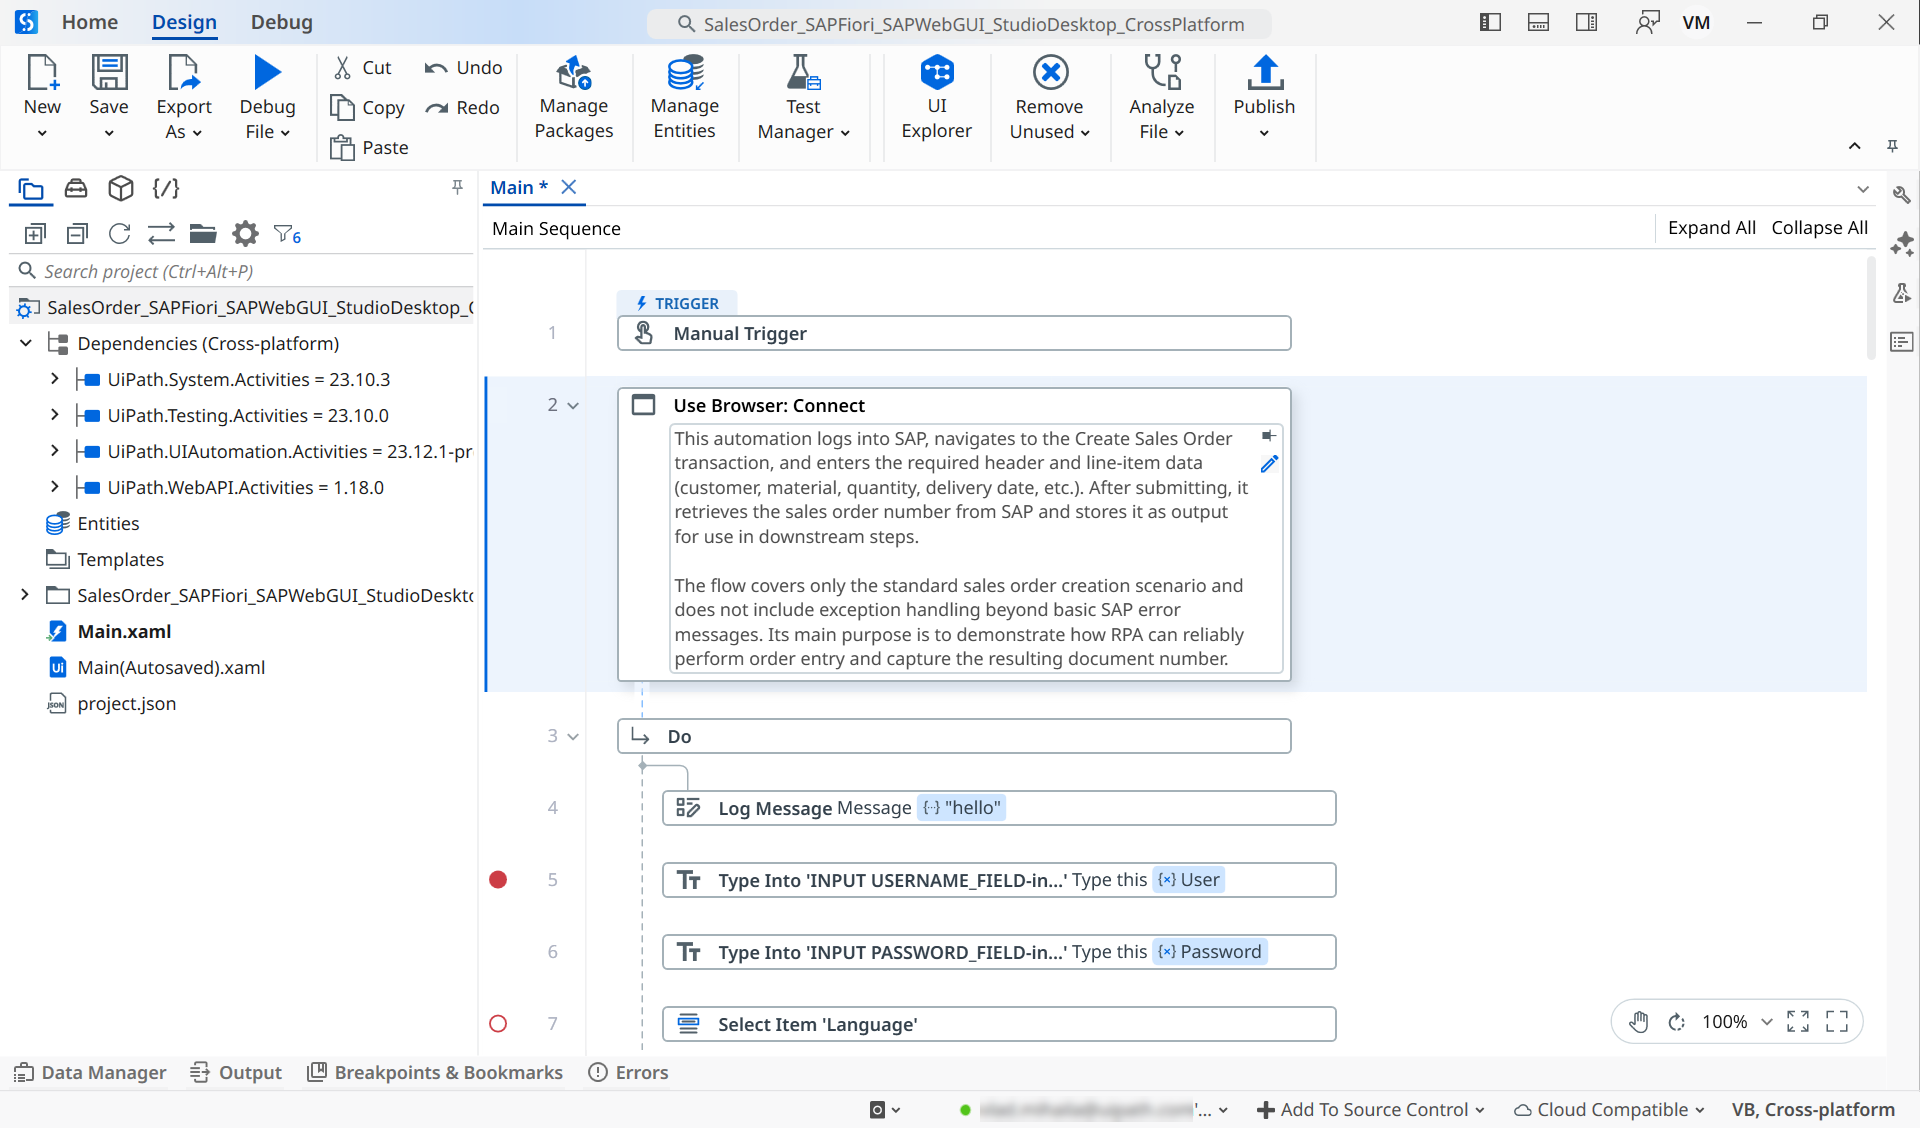Refresh the project panel
Viewport: 1920px width, 1128px height.
point(119,234)
